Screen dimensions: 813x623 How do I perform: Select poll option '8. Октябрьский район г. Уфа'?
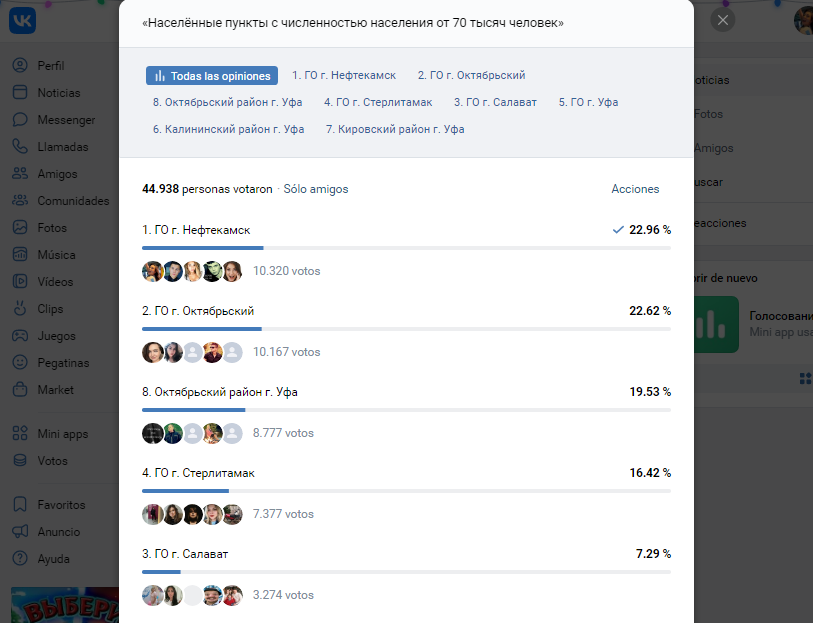pyautogui.click(x=220, y=392)
